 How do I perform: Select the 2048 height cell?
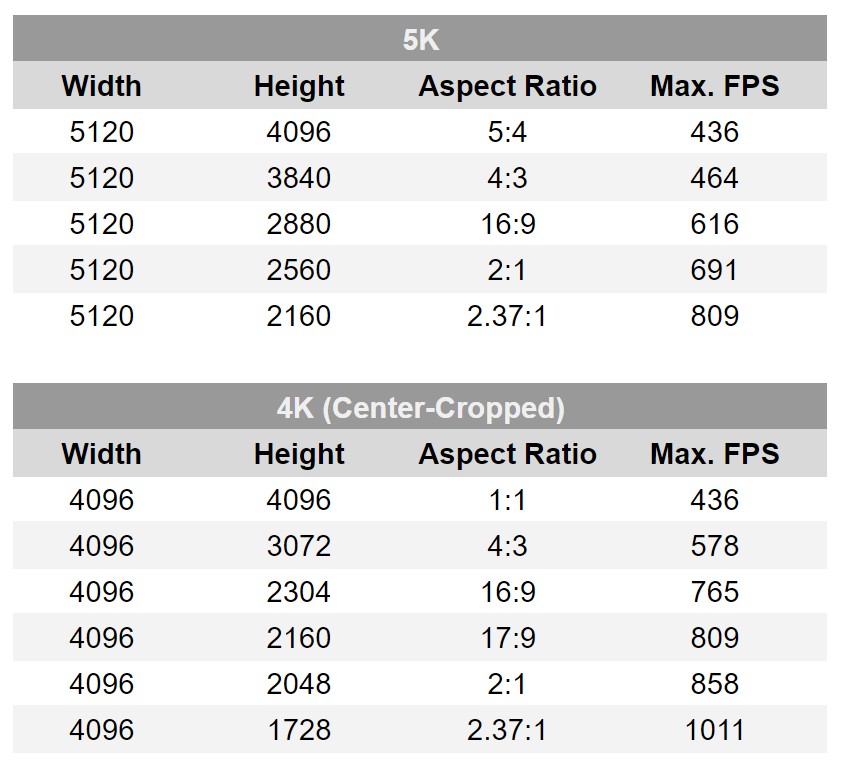pos(299,684)
